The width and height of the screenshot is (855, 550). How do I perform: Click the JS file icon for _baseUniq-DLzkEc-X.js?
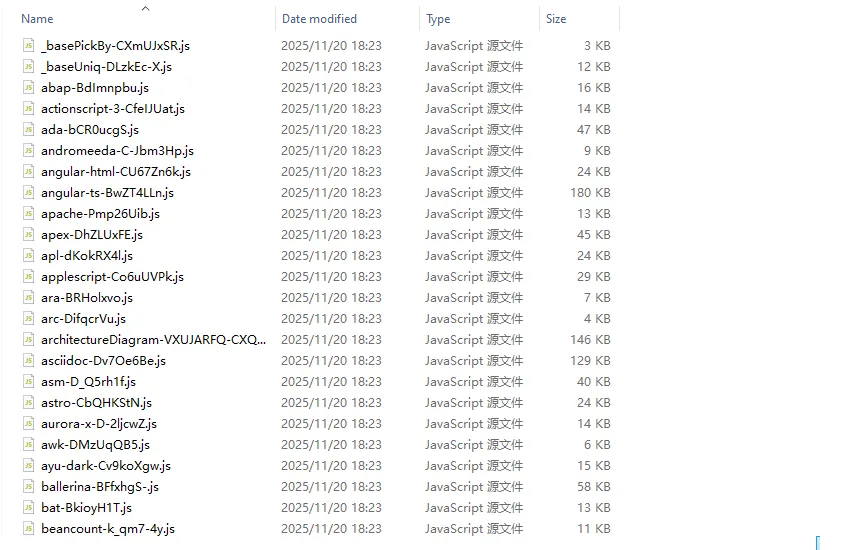click(28, 67)
